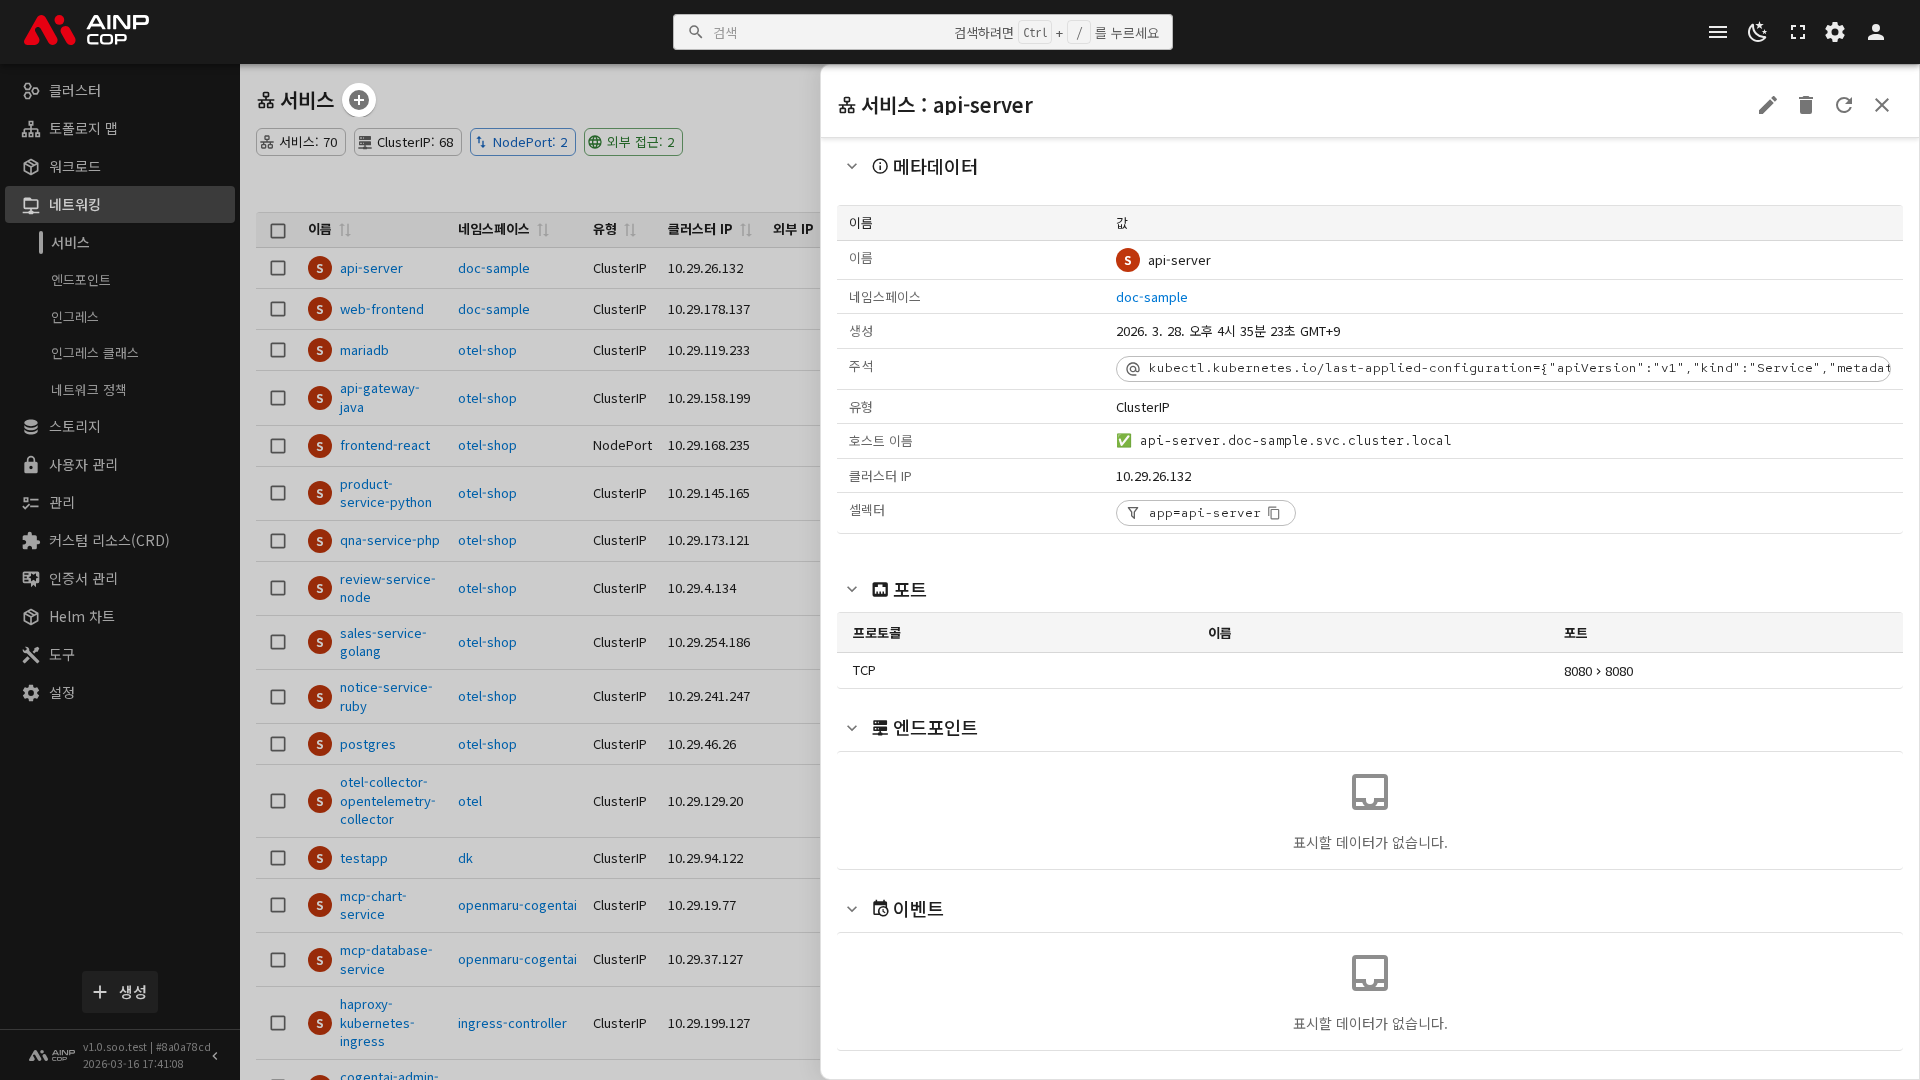The width and height of the screenshot is (1920, 1080).
Task: Select 워크로드 in the sidebar
Action: click(x=75, y=166)
